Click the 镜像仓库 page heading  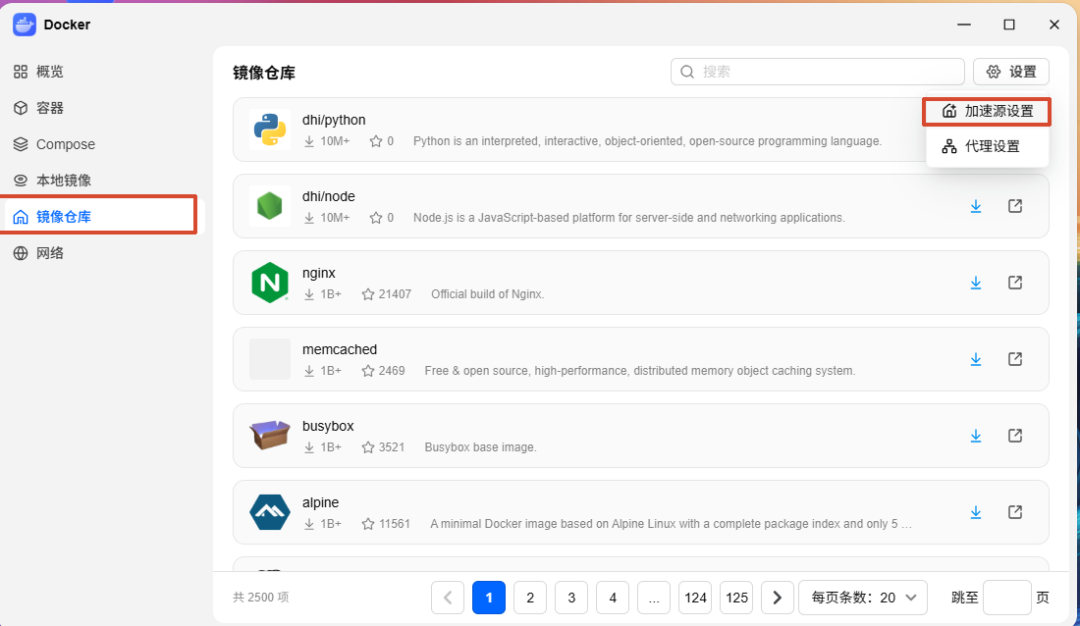pyautogui.click(x=264, y=73)
